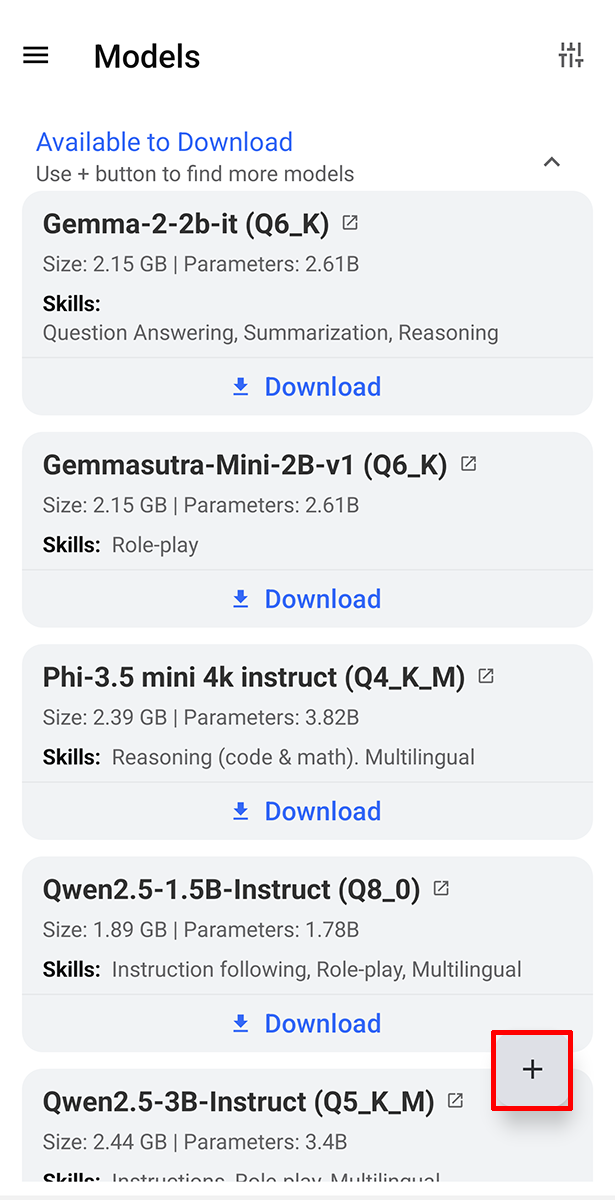Download the Gemmasutra-Mini-2B-v1 model
The image size is (615, 1200).
click(x=307, y=599)
